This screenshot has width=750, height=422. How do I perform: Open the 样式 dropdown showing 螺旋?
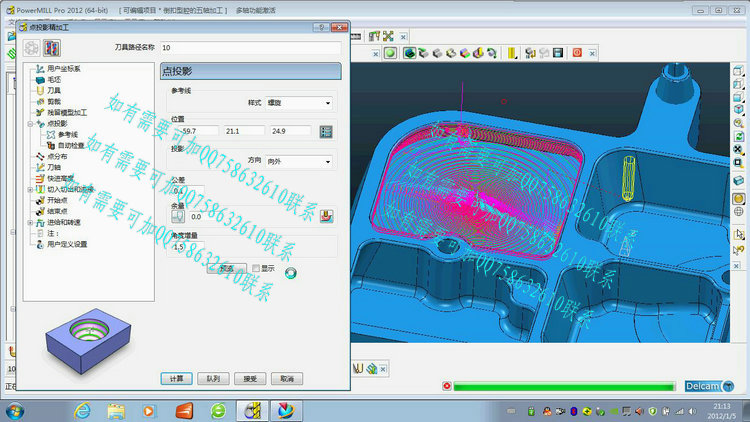tap(299, 103)
